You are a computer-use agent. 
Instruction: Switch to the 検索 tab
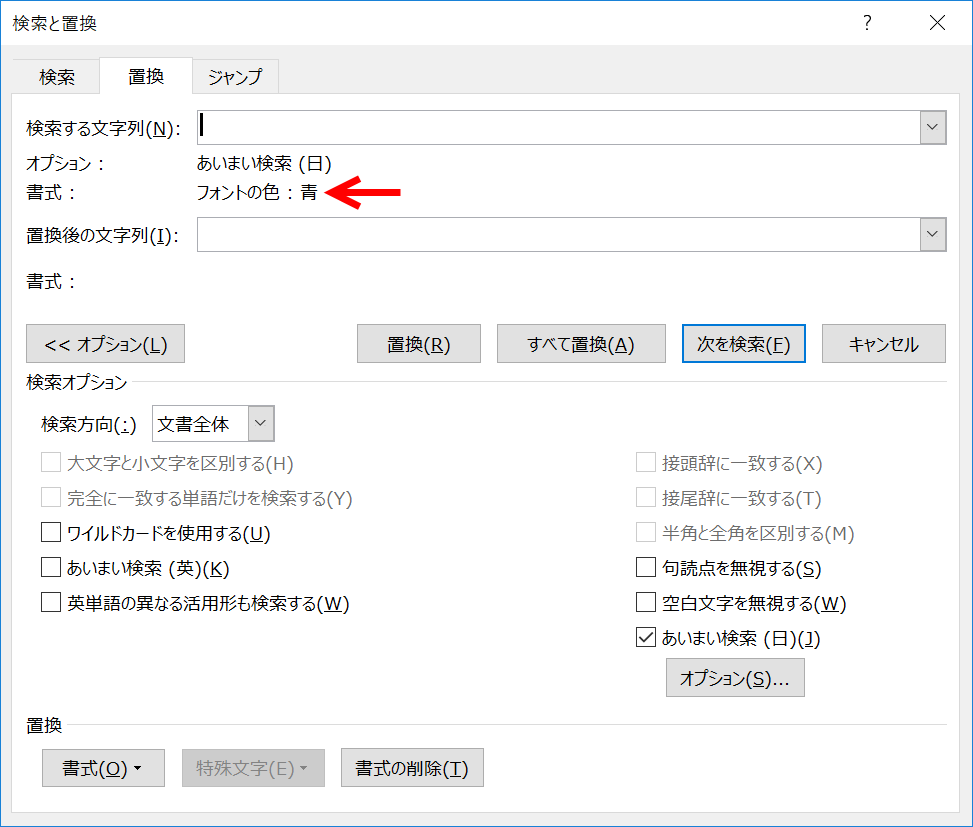pos(57,76)
